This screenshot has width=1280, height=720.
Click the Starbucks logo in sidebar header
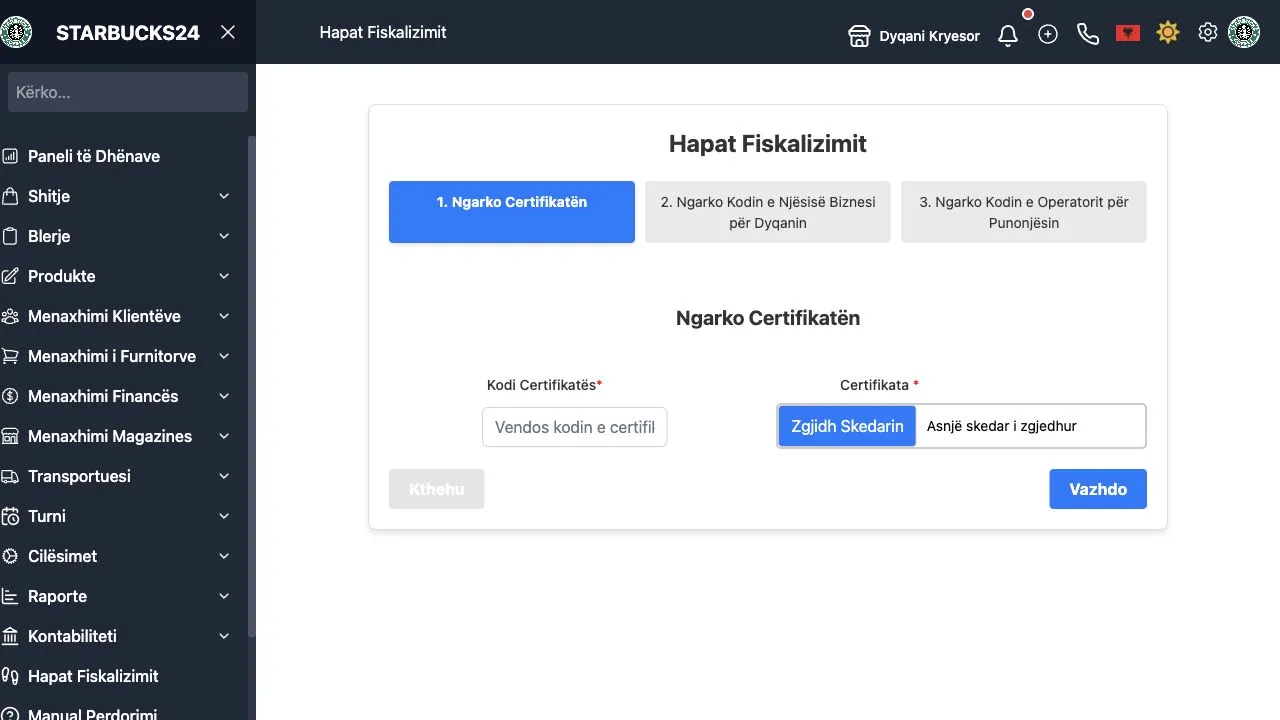click(16, 32)
